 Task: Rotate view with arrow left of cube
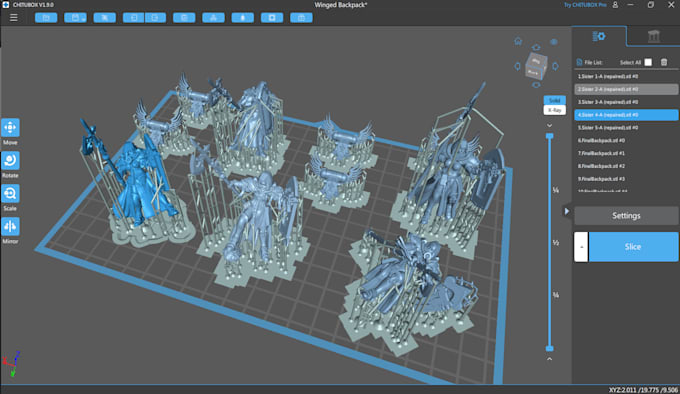[x=517, y=66]
